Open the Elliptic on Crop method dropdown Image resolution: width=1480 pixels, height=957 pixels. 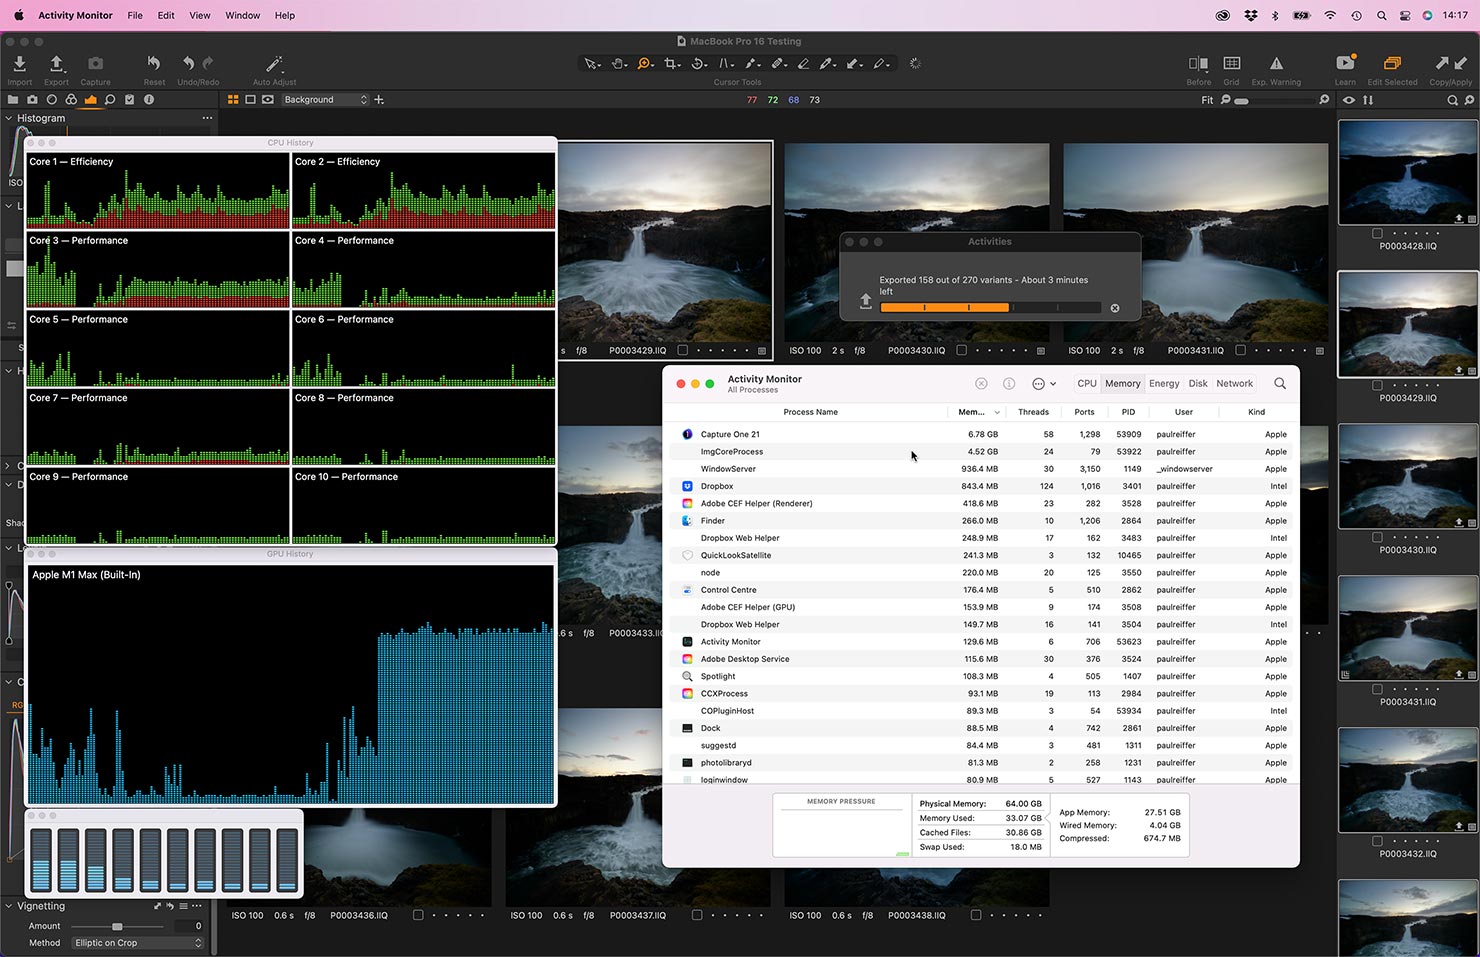(138, 943)
